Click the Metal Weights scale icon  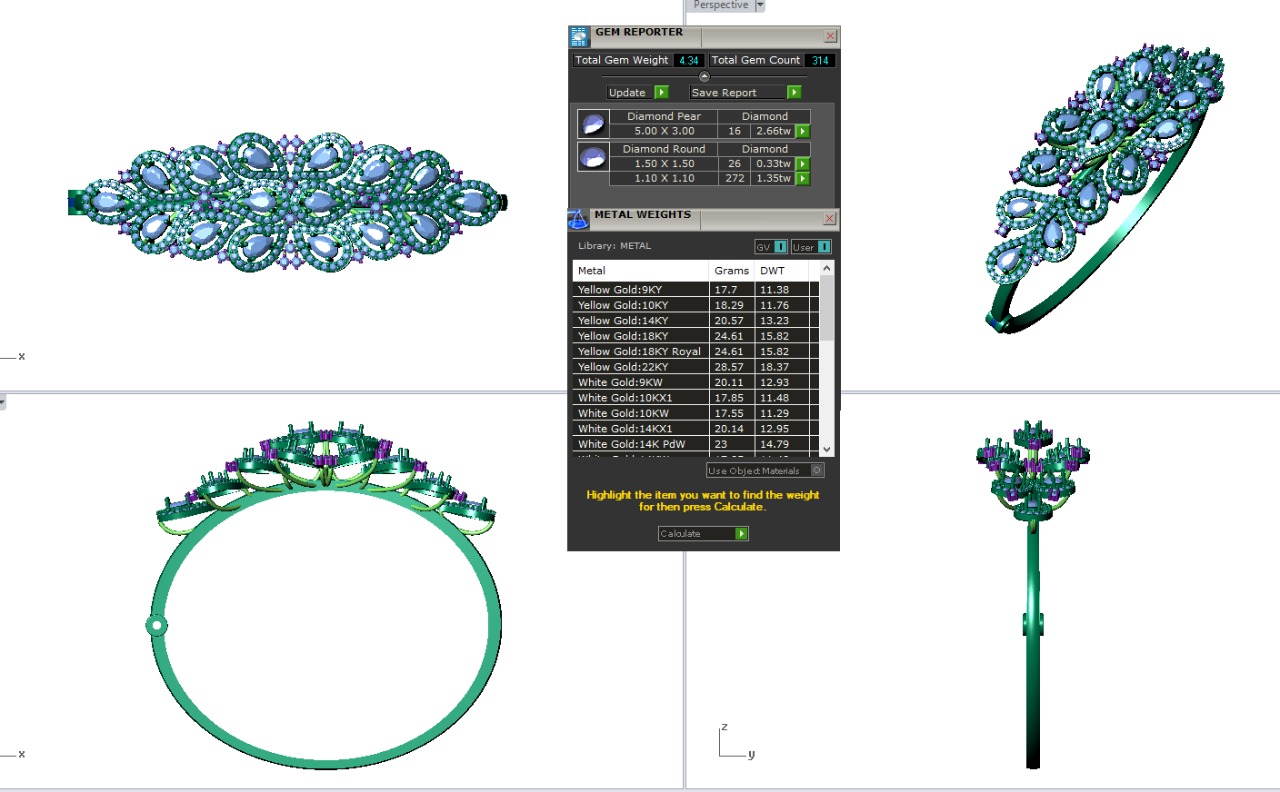[x=578, y=219]
